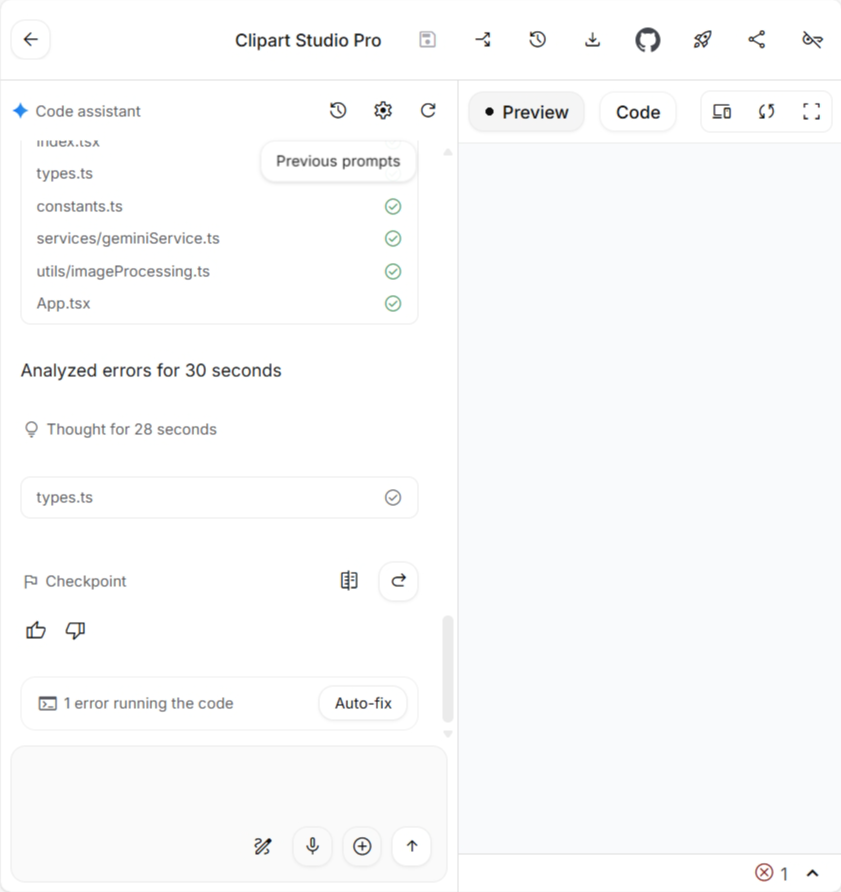Click thumbs up feedback icon
This screenshot has height=892, width=841.
pos(36,630)
